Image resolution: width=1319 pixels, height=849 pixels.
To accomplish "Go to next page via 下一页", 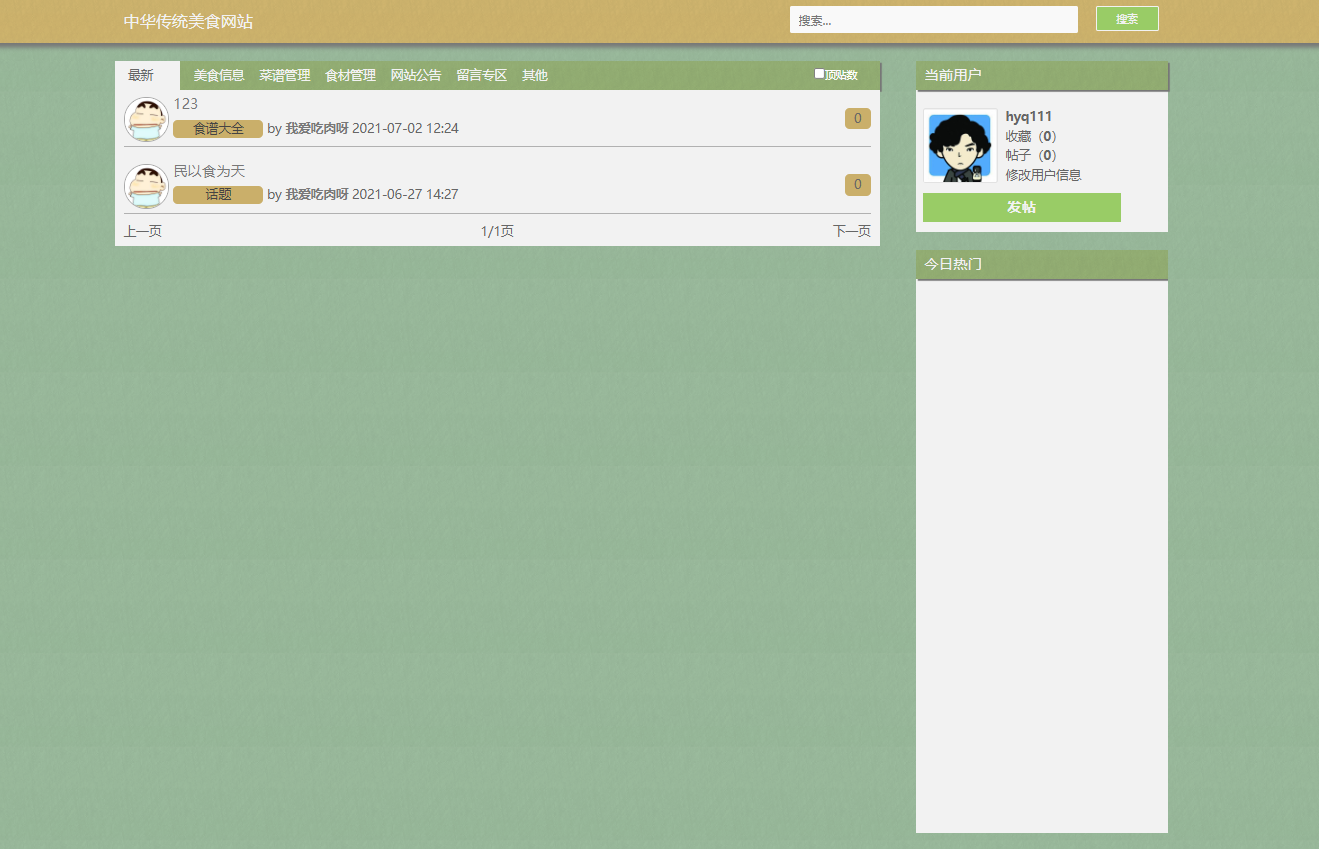I will [852, 232].
